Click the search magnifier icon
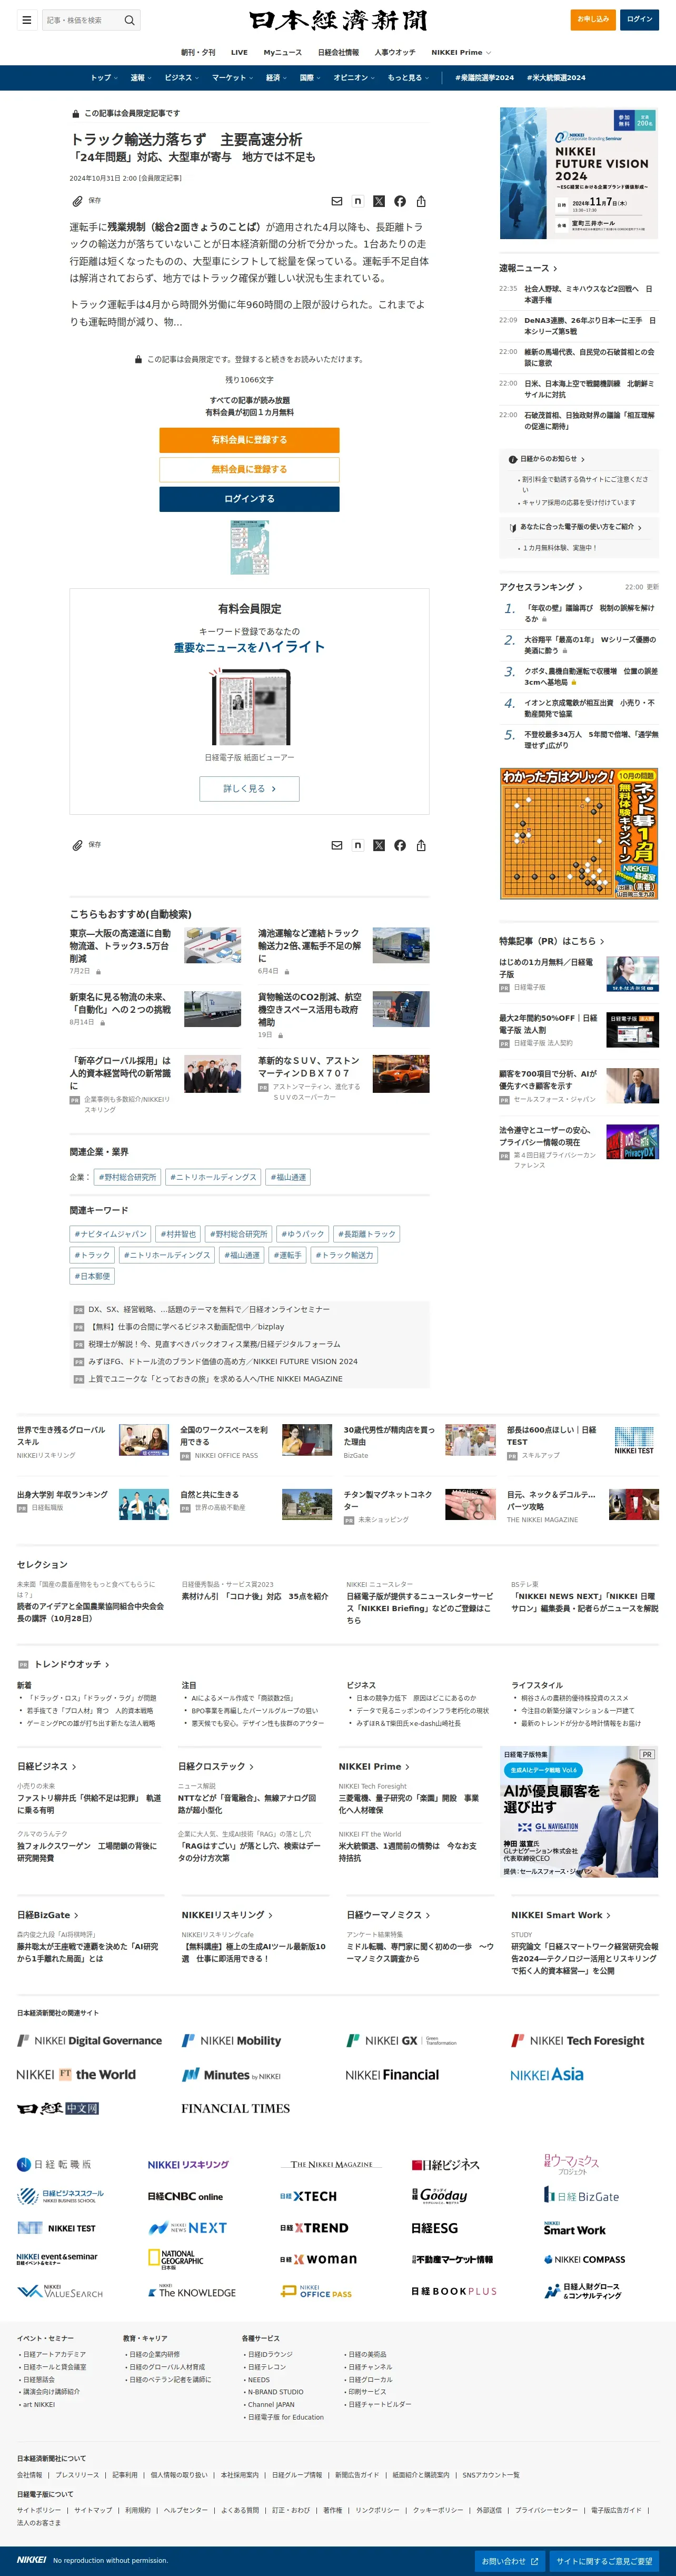This screenshot has height=2576, width=676. (129, 20)
